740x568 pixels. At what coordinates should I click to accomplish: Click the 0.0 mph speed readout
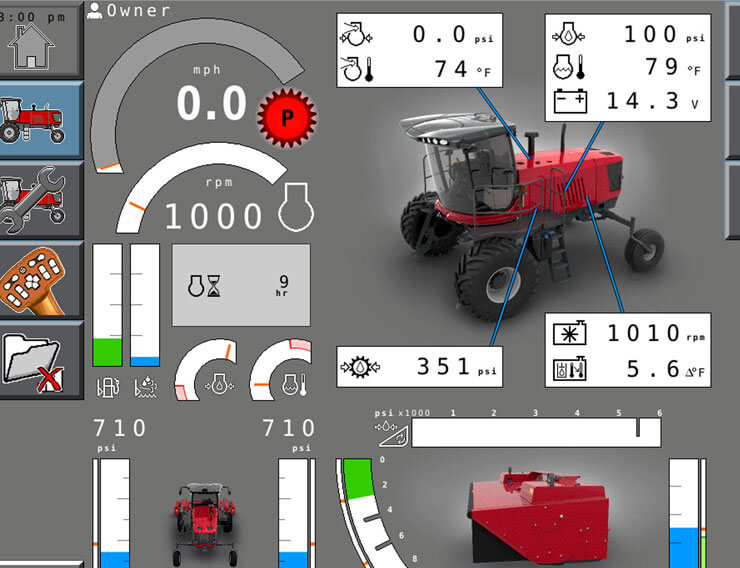coord(211,104)
